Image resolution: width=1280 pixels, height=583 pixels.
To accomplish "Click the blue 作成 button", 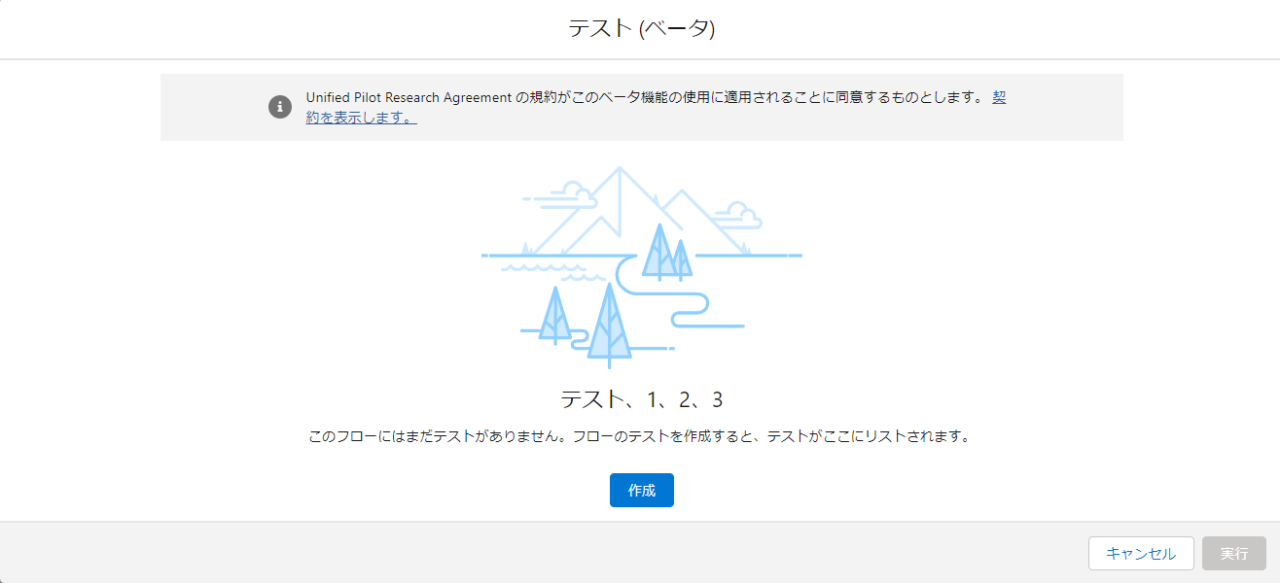I will 641,490.
